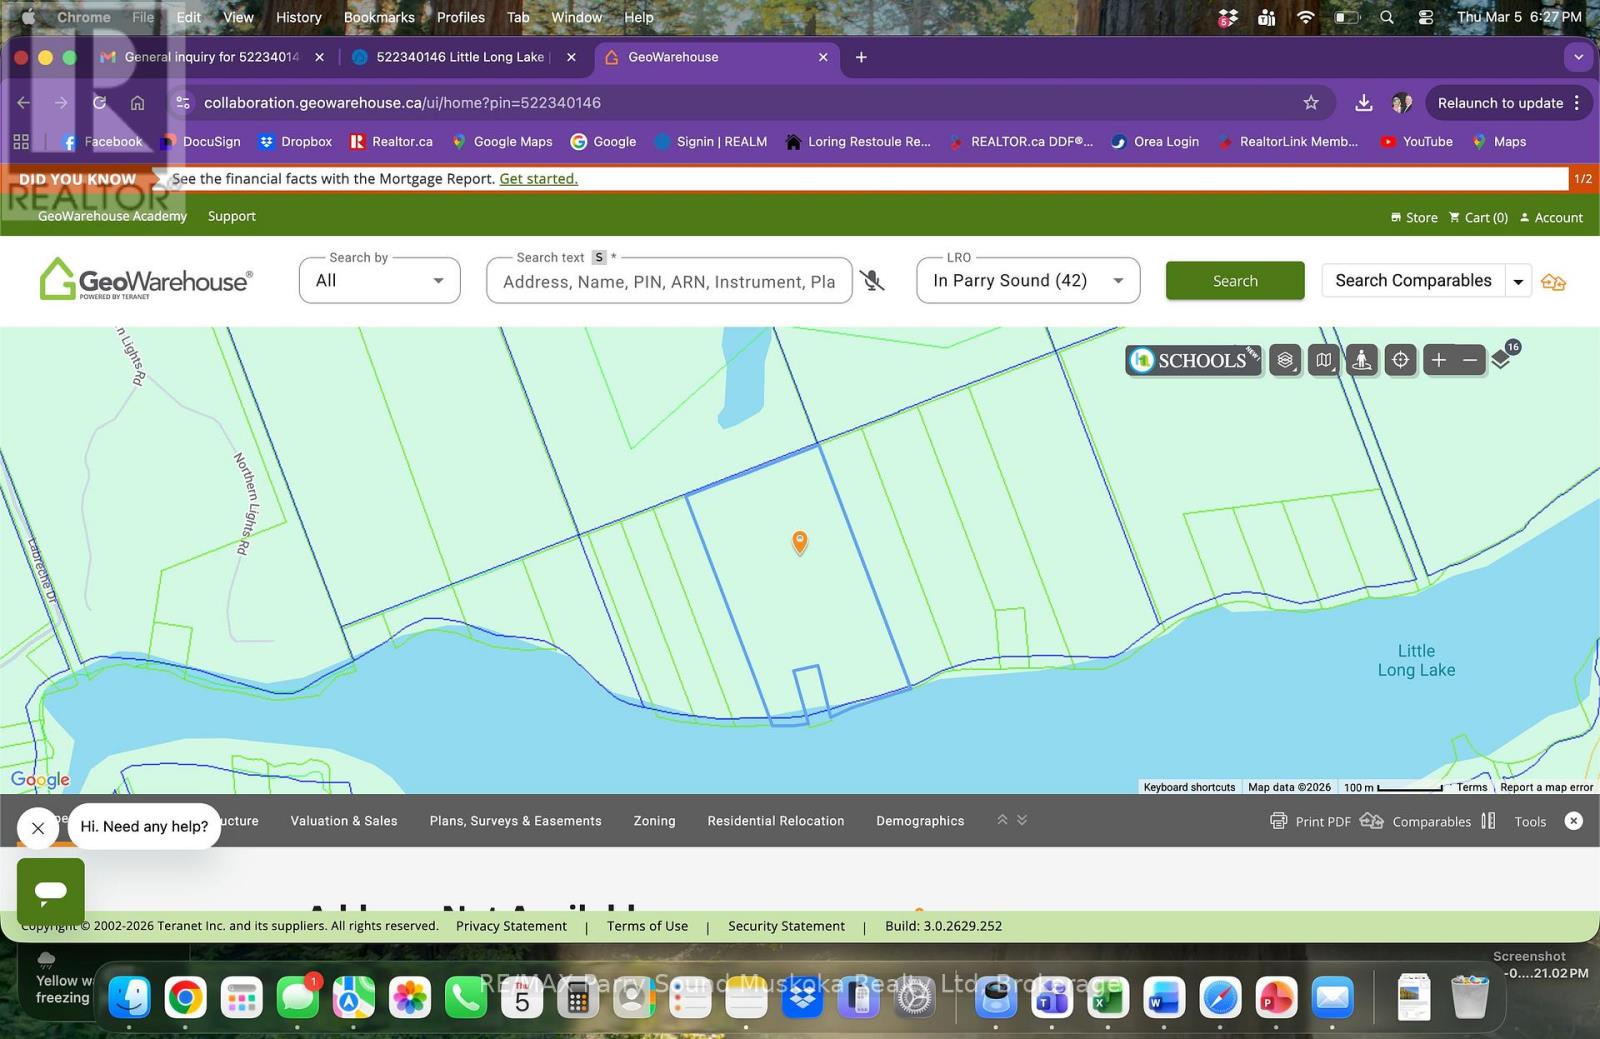Go to Valuation & Sales section

(x=344, y=821)
